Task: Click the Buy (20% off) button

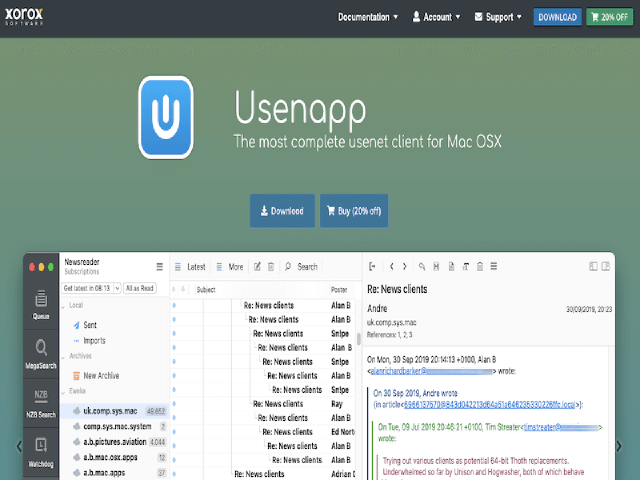Action: coord(354,211)
